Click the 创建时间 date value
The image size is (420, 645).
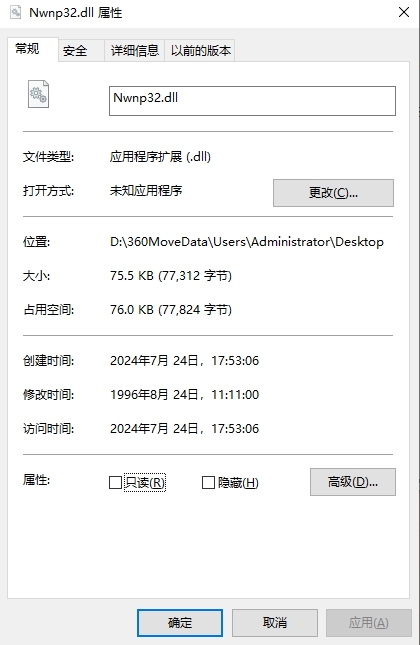pyautogui.click(x=184, y=360)
